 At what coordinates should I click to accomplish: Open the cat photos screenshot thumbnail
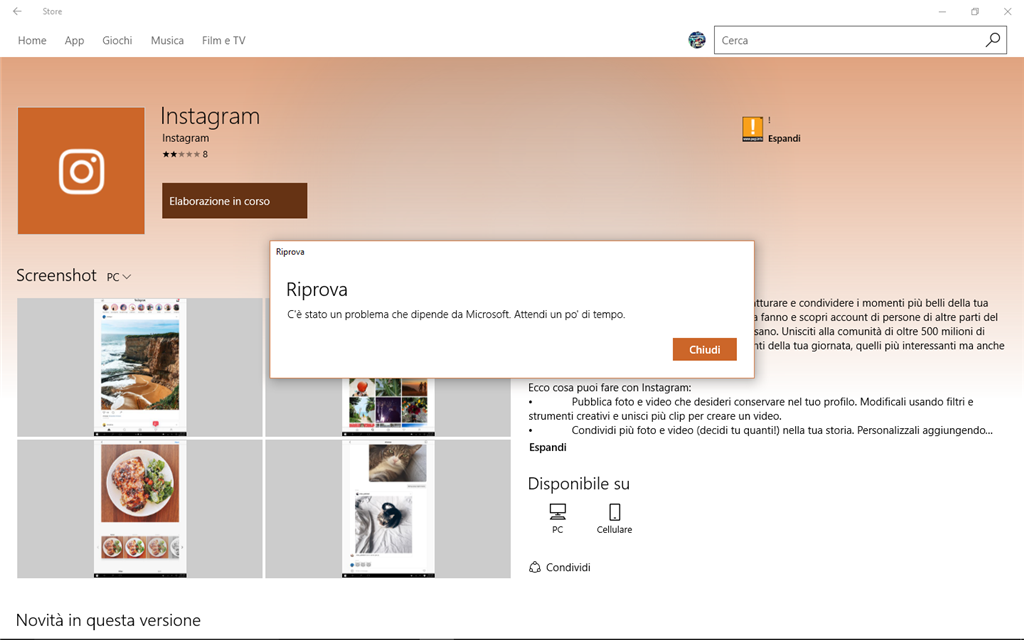coord(388,509)
